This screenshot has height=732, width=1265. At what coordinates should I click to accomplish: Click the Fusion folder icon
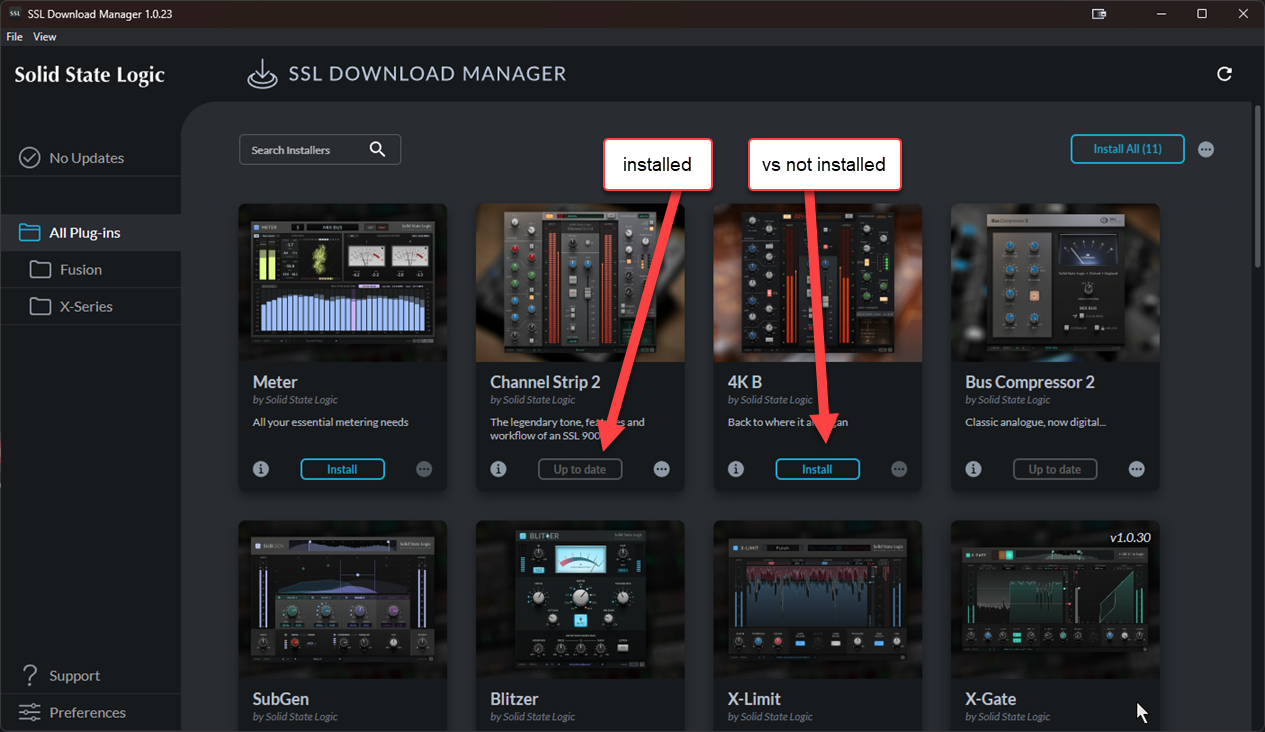click(41, 270)
